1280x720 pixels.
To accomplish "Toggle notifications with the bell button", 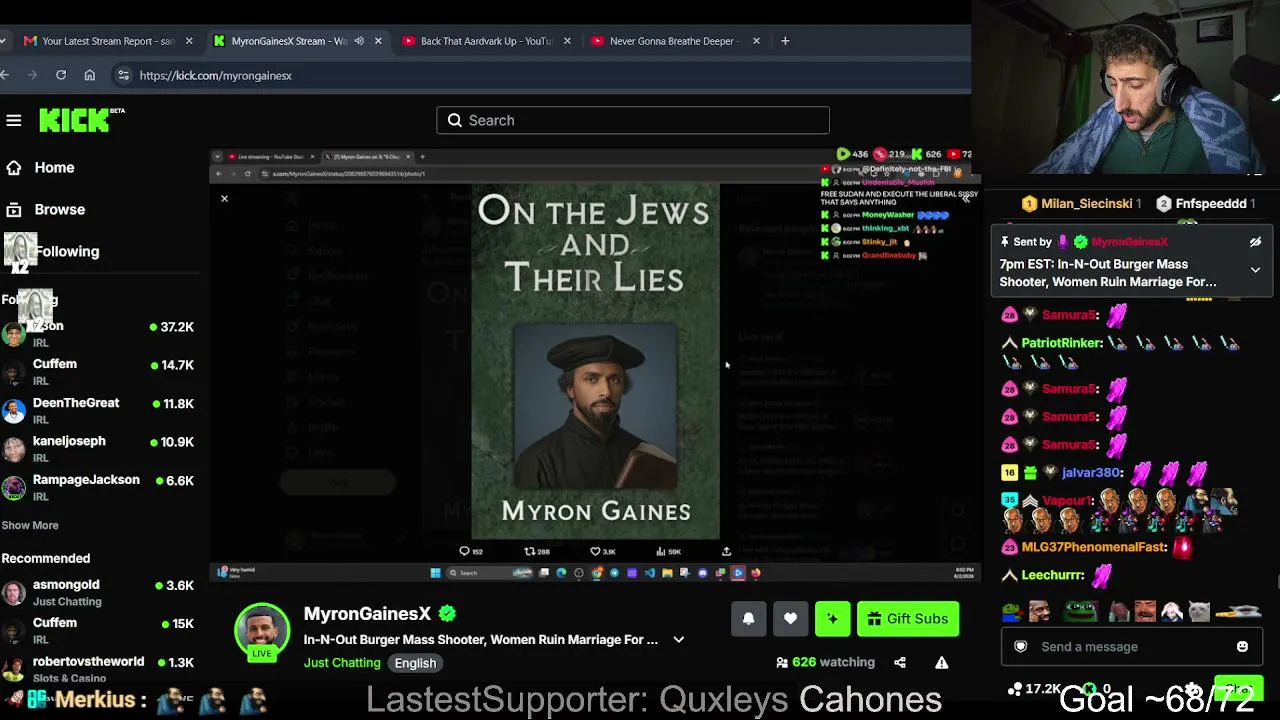I will 748,619.
